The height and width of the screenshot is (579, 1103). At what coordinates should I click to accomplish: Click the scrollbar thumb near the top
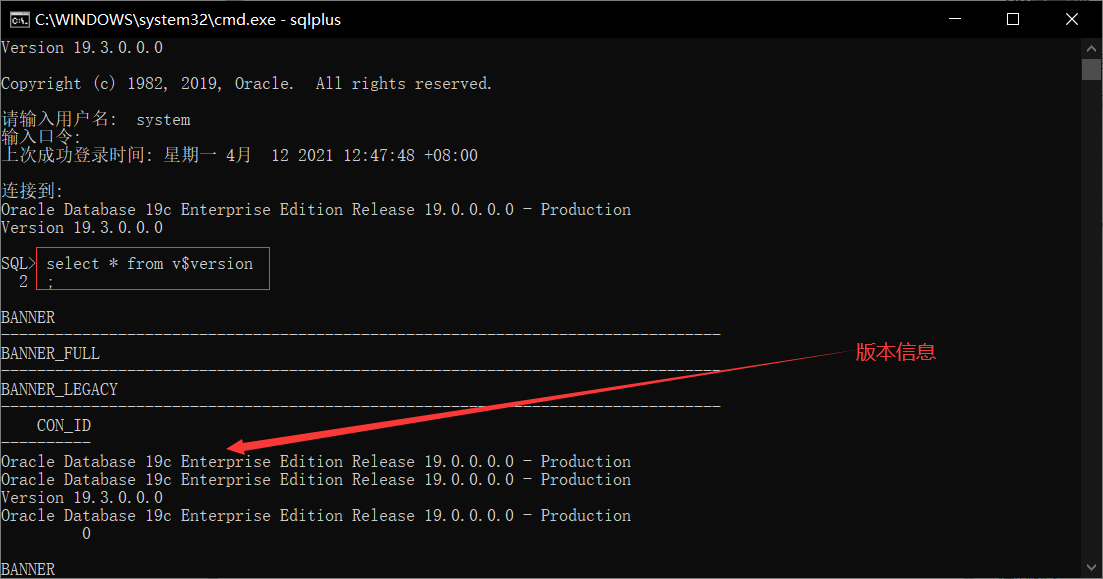click(x=1091, y=68)
